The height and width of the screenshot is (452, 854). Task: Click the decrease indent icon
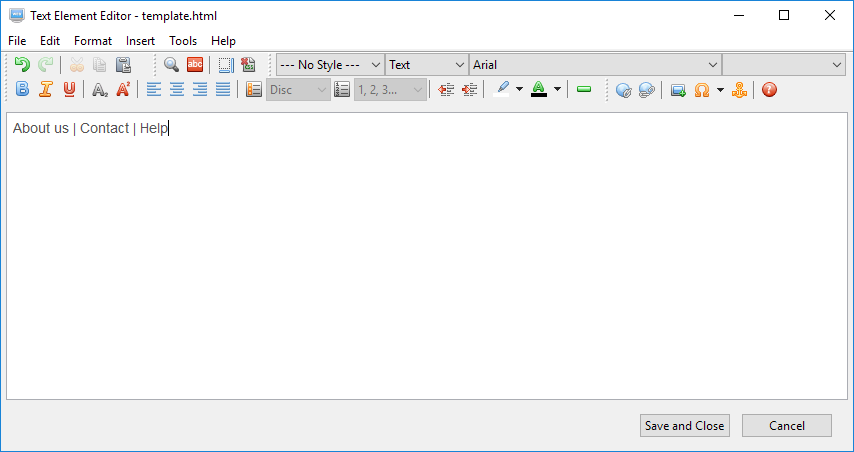[446, 90]
